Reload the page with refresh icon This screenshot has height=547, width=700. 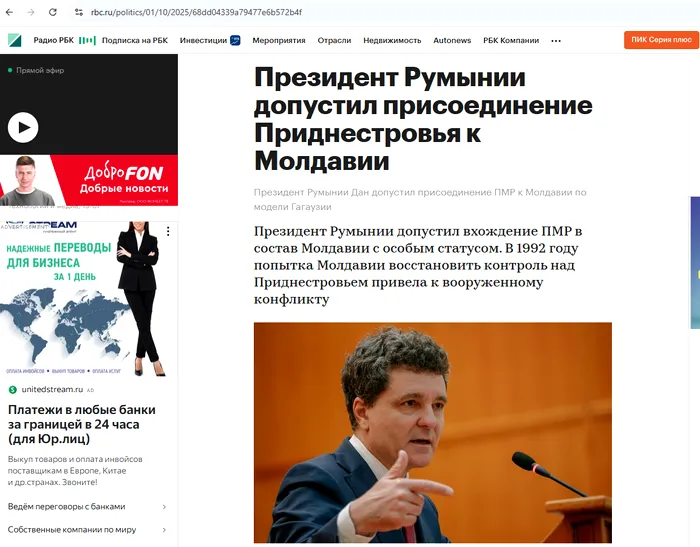pos(53,12)
